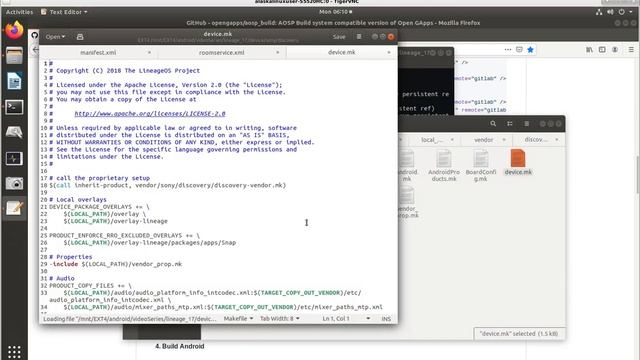Click the Firefox page scrollbar

[638, 175]
